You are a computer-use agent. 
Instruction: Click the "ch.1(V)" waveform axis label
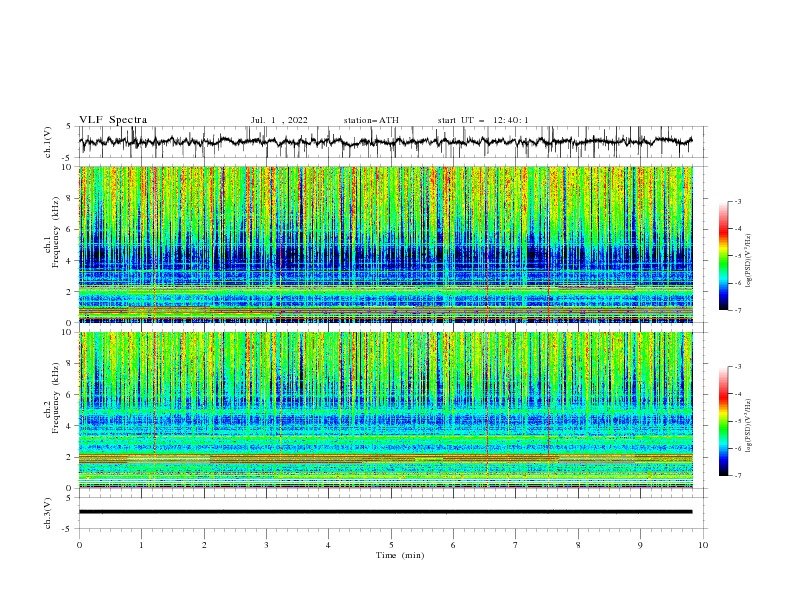tap(48, 142)
